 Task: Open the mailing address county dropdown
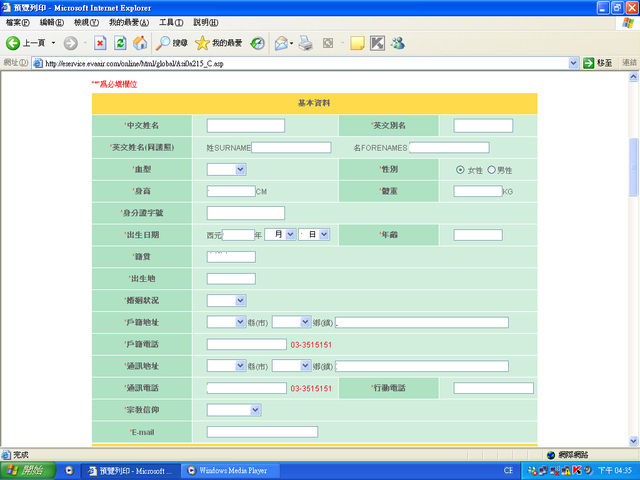click(x=227, y=366)
